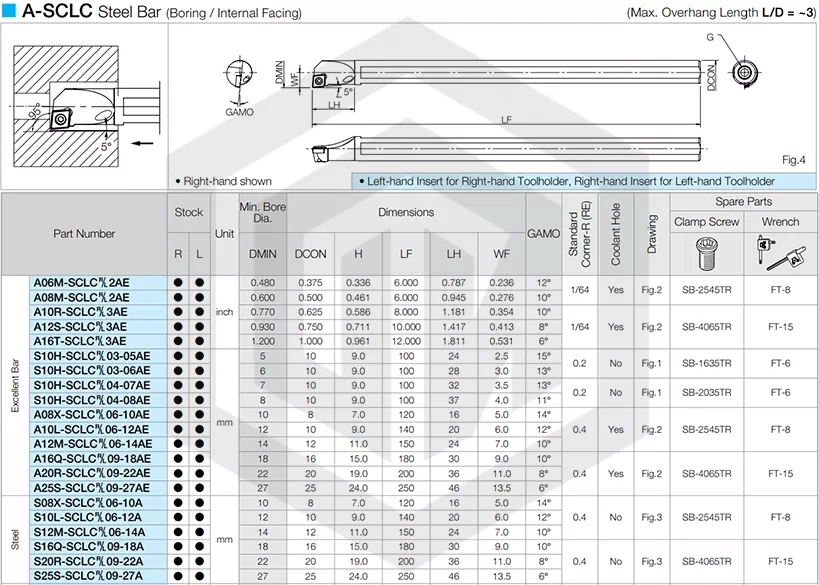Click the G end-view circle of the bar
Viewport: 819px width, 585px height.
click(x=745, y=73)
